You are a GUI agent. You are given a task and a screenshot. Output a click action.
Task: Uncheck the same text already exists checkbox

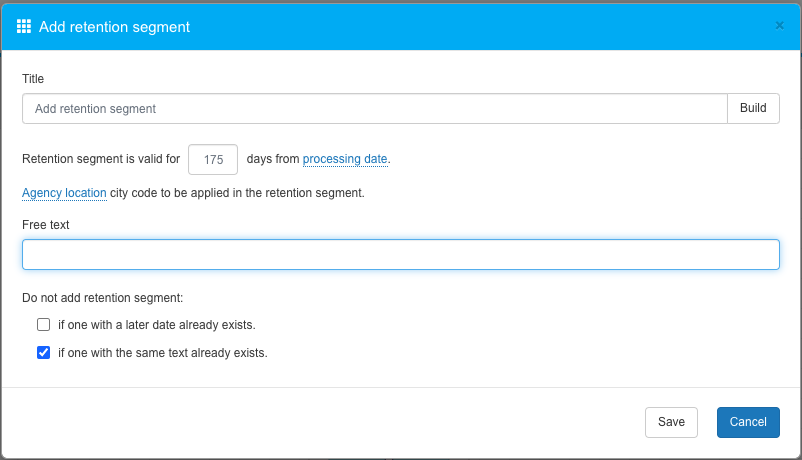click(43, 353)
